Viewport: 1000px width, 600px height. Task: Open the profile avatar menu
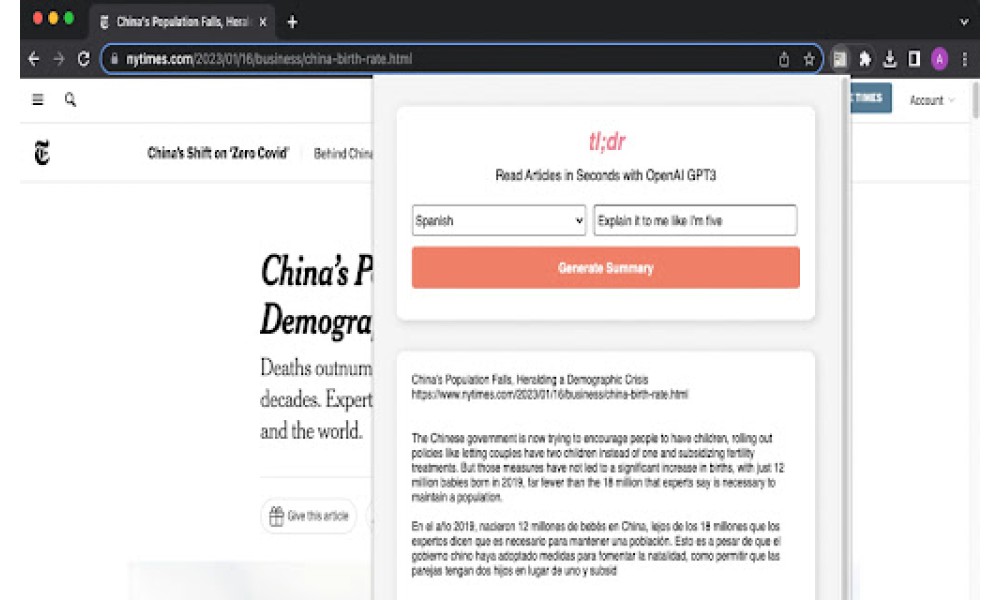click(x=939, y=59)
